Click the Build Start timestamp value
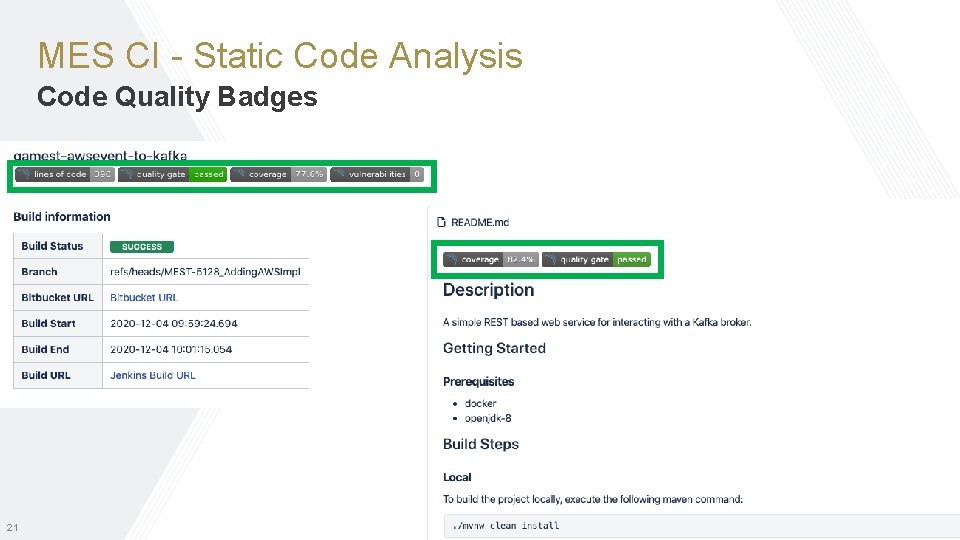Viewport: 960px width, 540px height. pyautogui.click(x=174, y=323)
